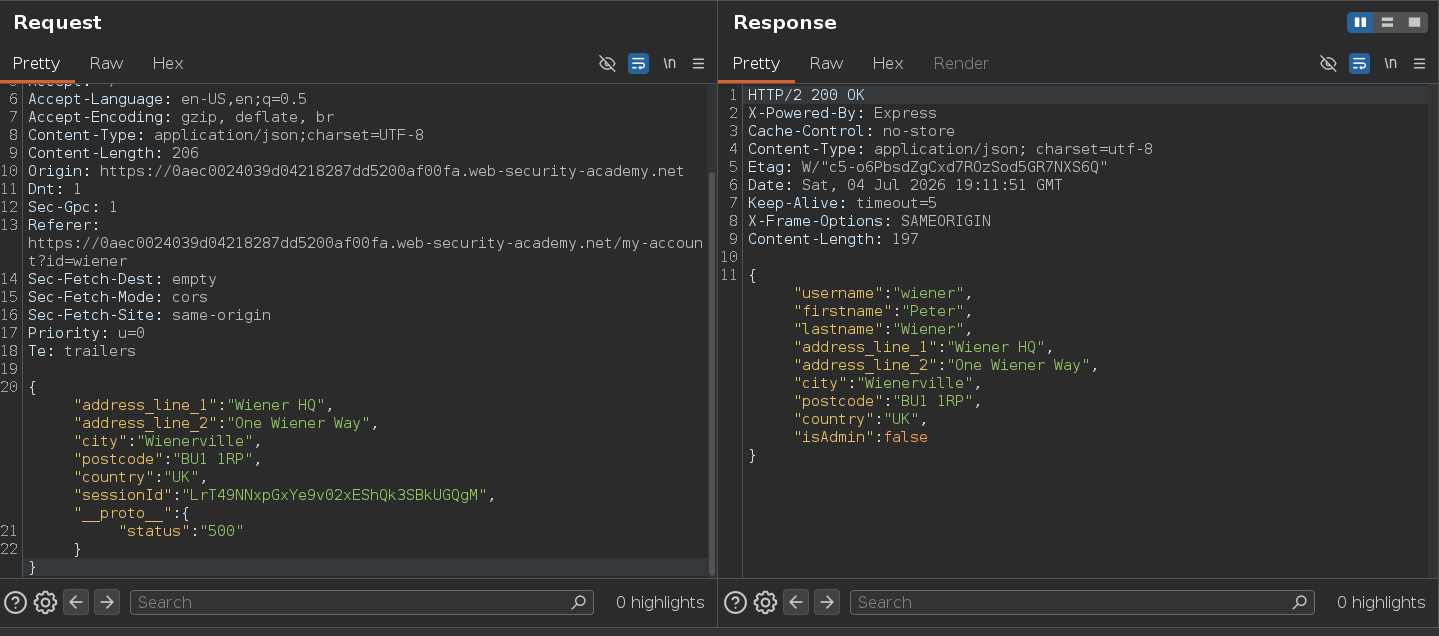Toggle show newlines \n in Response panel
This screenshot has width=1439, height=636.
[1390, 63]
